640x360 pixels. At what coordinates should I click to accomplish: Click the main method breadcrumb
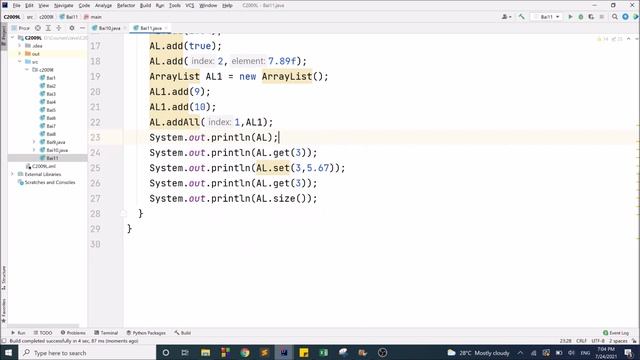point(93,17)
